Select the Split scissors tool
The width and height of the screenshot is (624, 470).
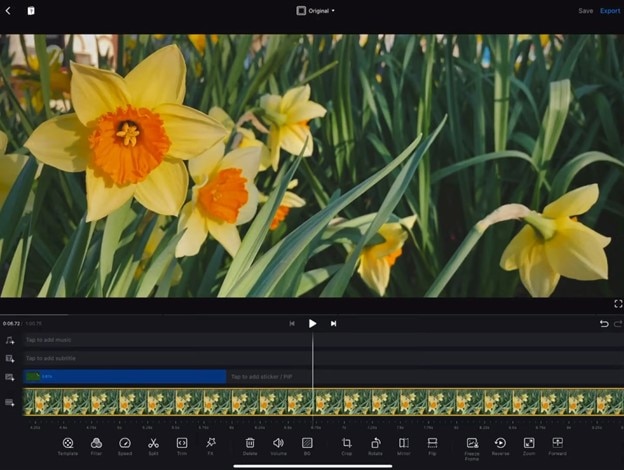point(153,446)
